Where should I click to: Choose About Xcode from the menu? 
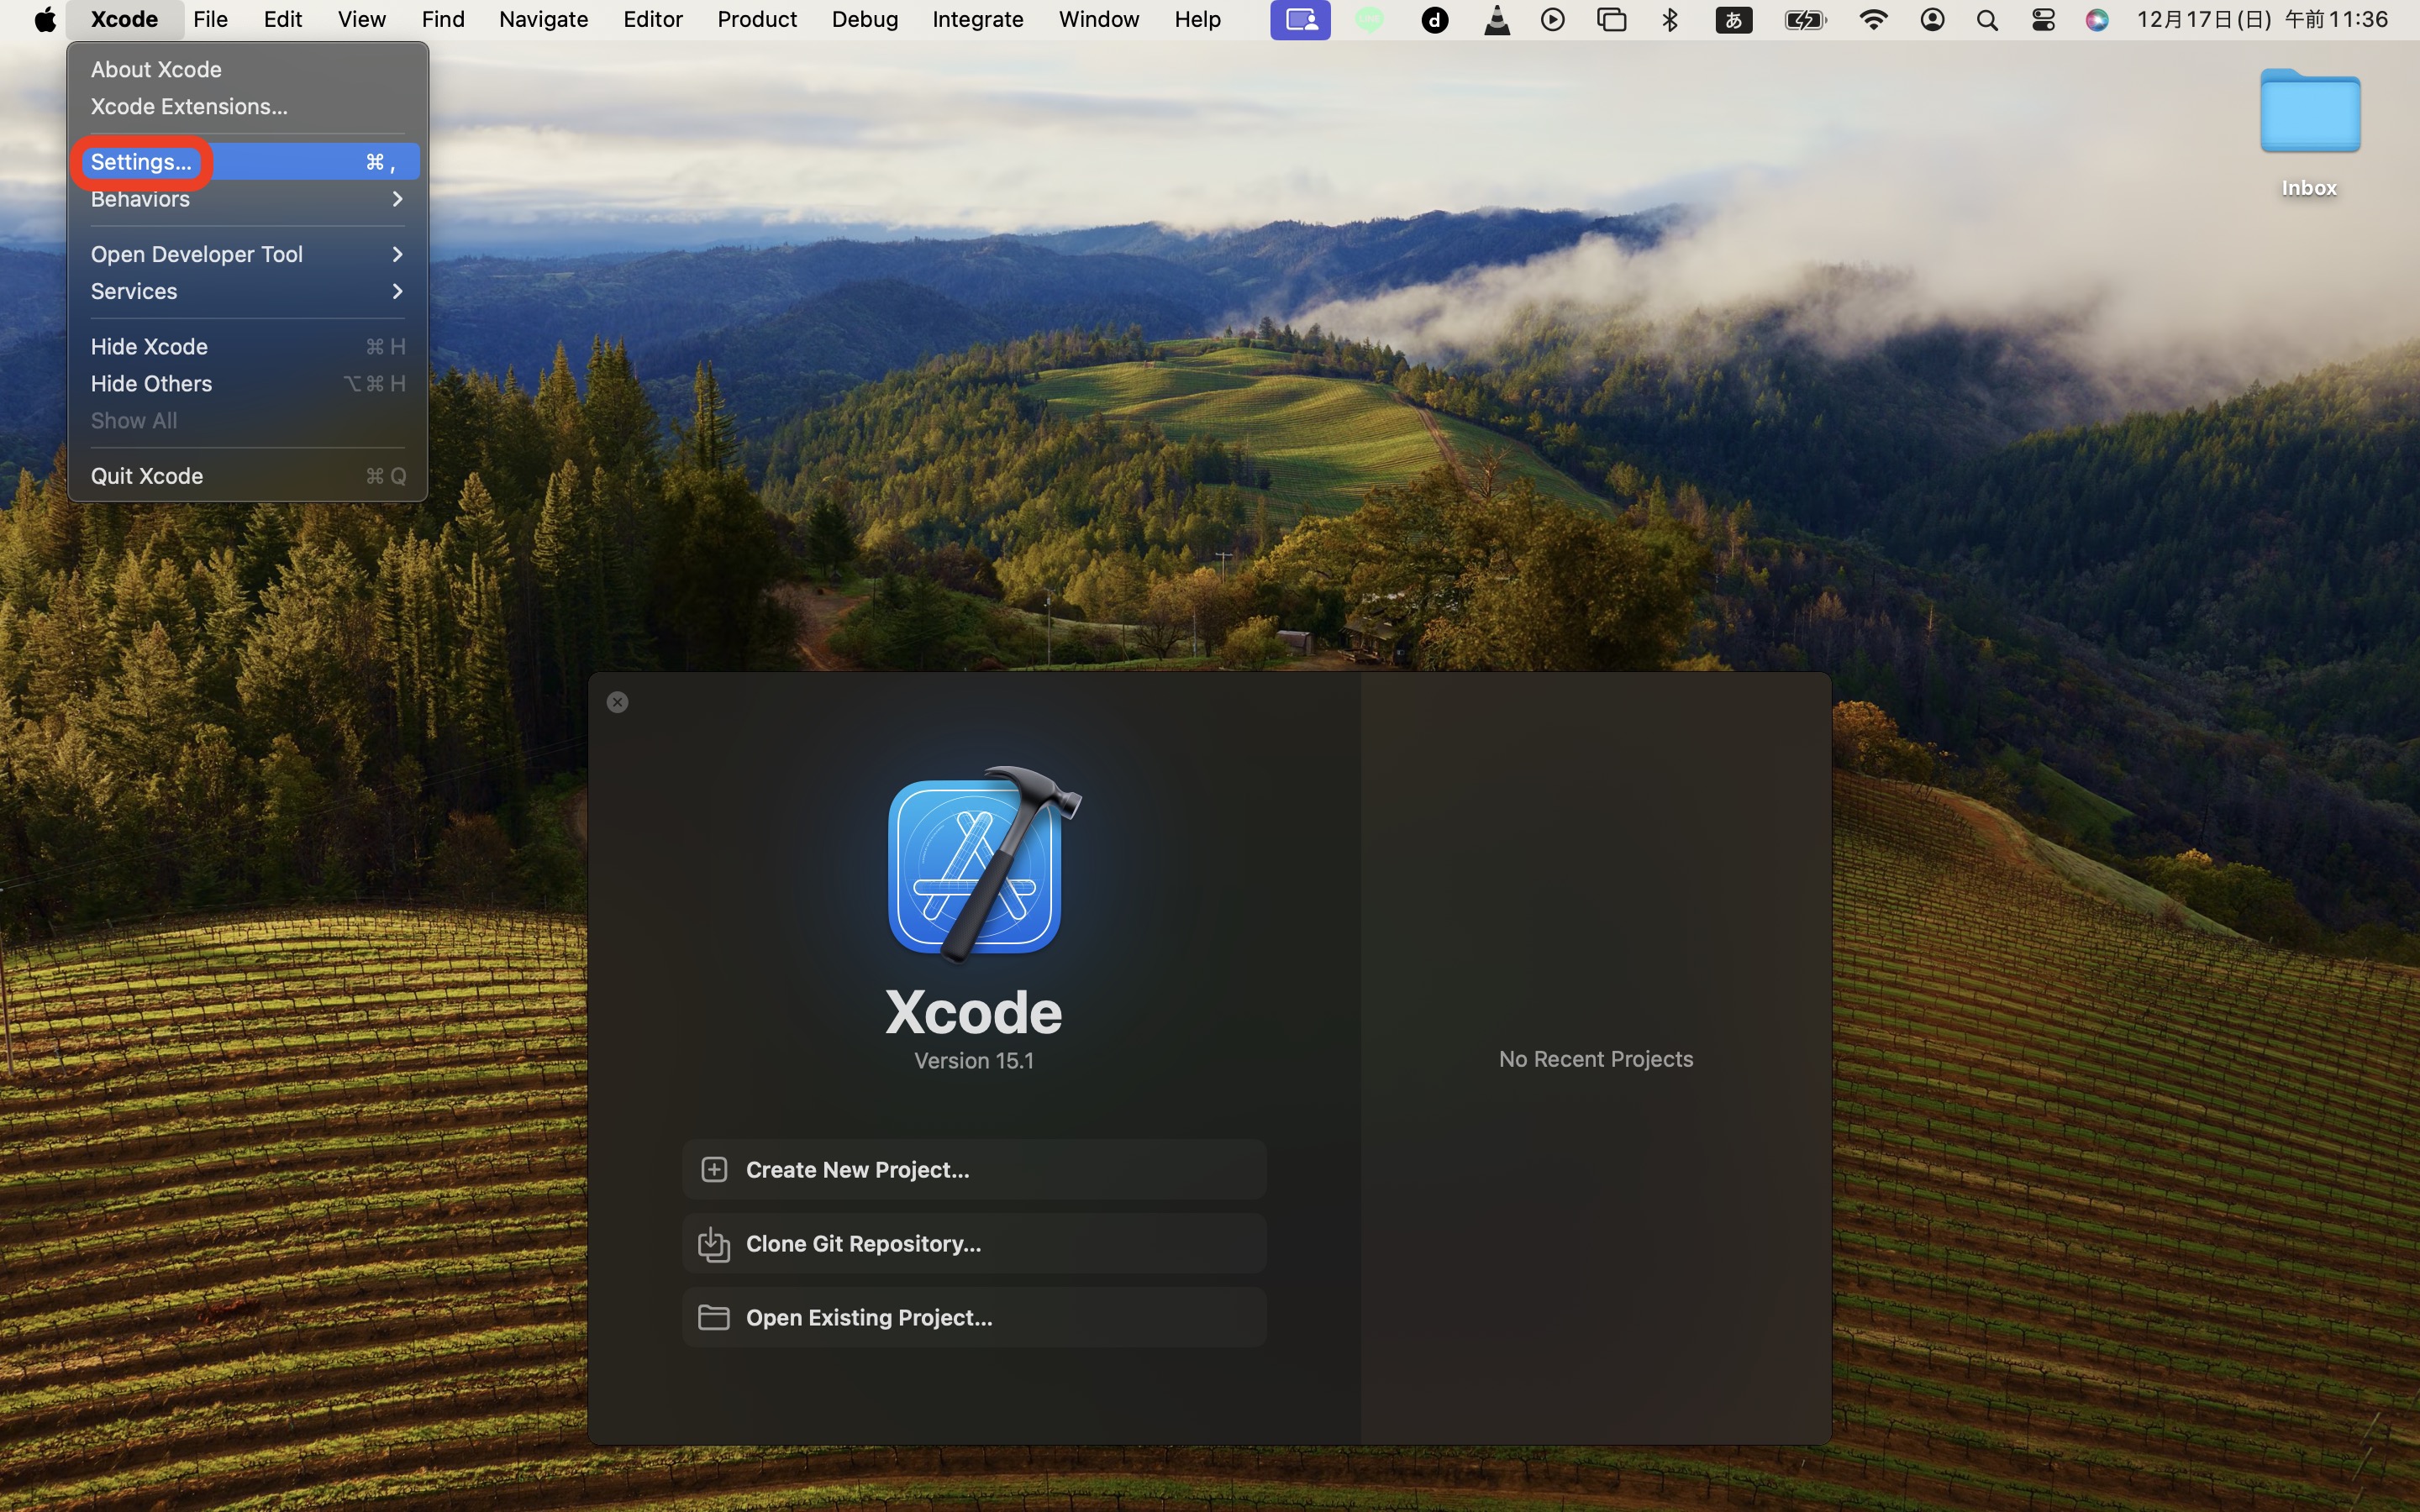tap(247, 69)
